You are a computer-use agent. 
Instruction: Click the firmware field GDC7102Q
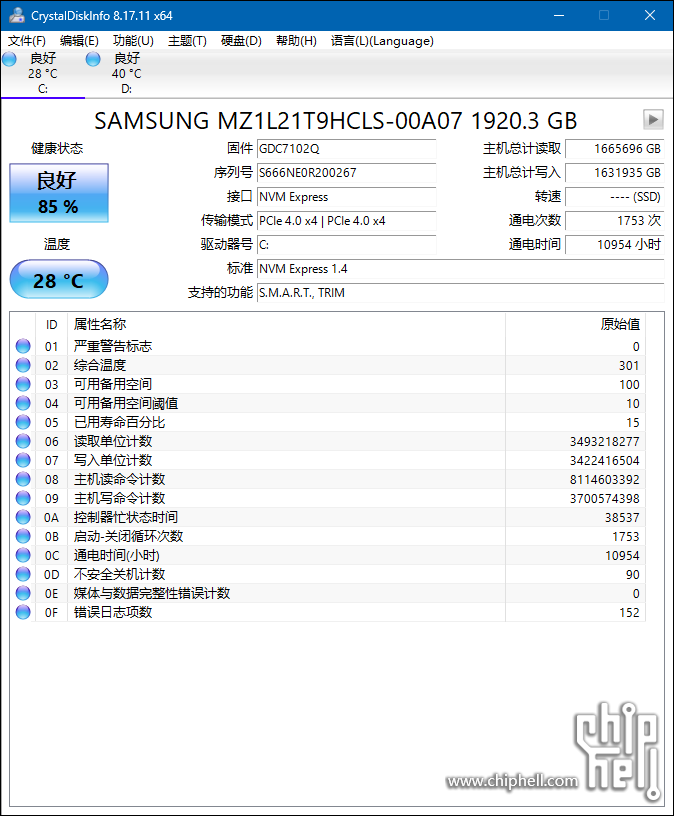(346, 149)
